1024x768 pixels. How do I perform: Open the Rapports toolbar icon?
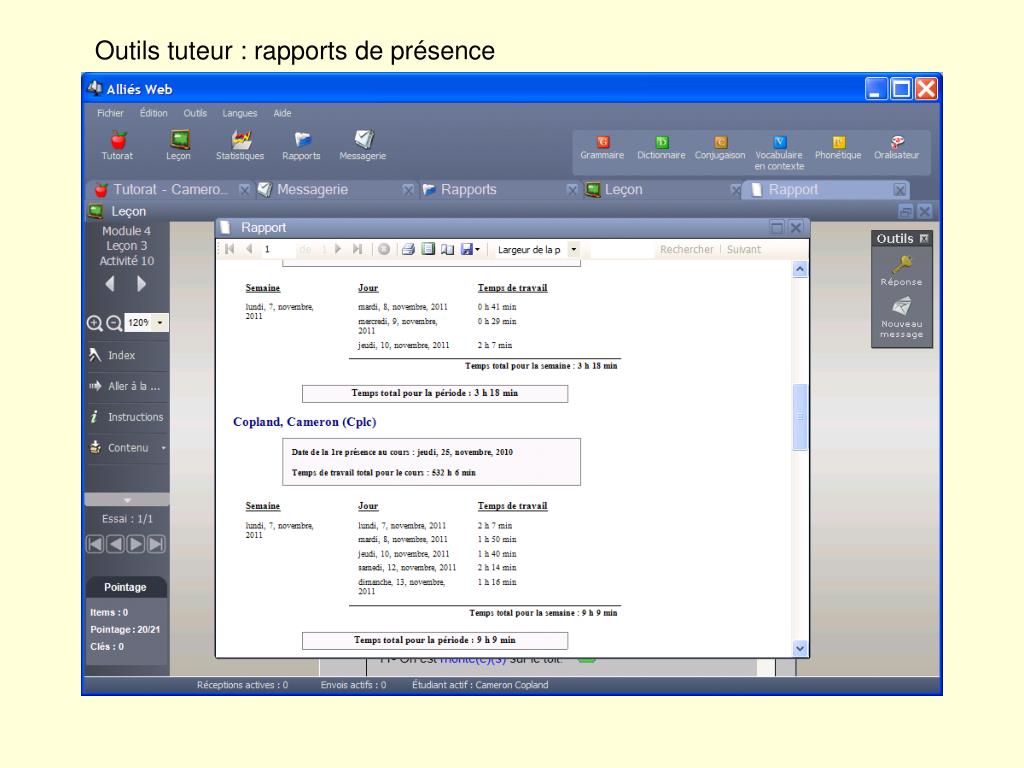click(301, 146)
